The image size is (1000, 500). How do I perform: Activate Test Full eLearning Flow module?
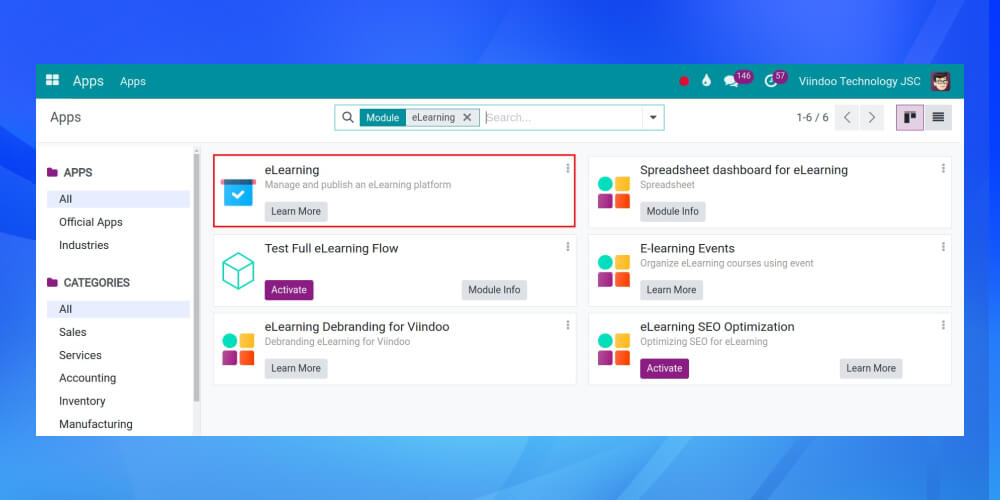289,290
